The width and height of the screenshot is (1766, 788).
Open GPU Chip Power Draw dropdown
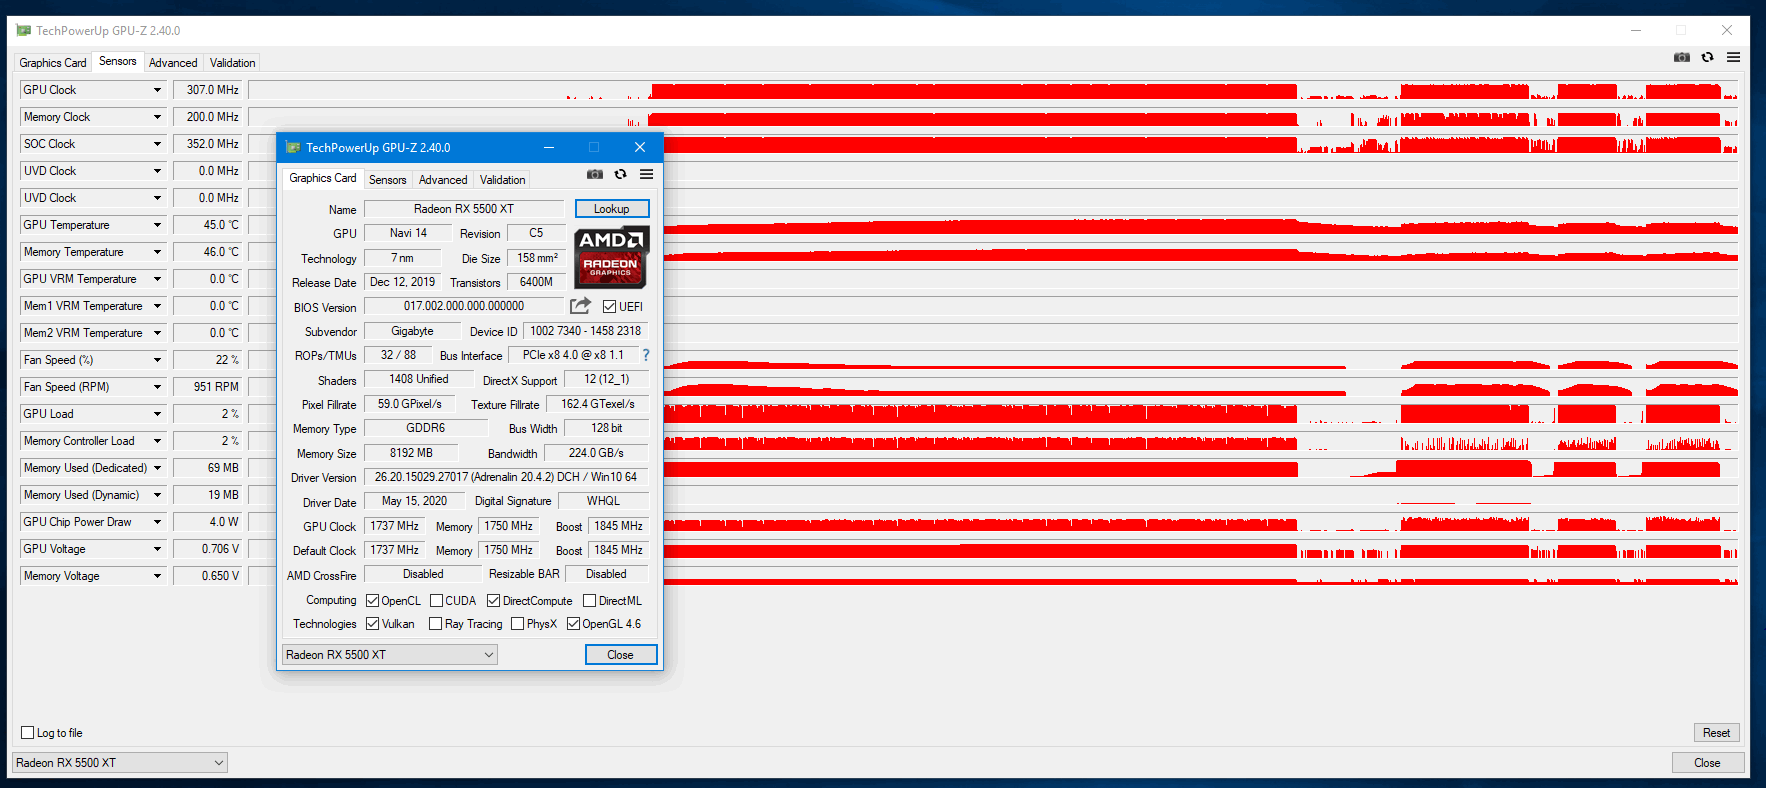pyautogui.click(x=157, y=522)
